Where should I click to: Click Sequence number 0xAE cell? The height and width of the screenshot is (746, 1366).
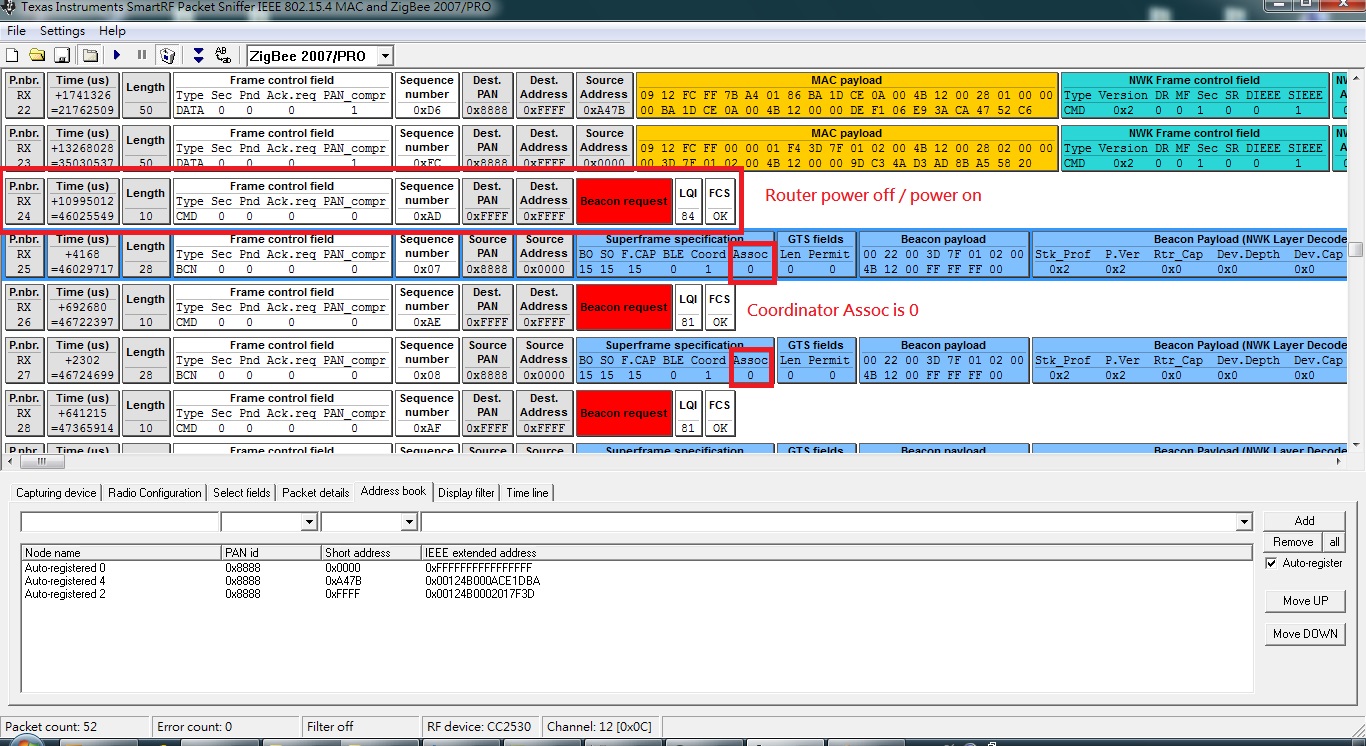426,308
